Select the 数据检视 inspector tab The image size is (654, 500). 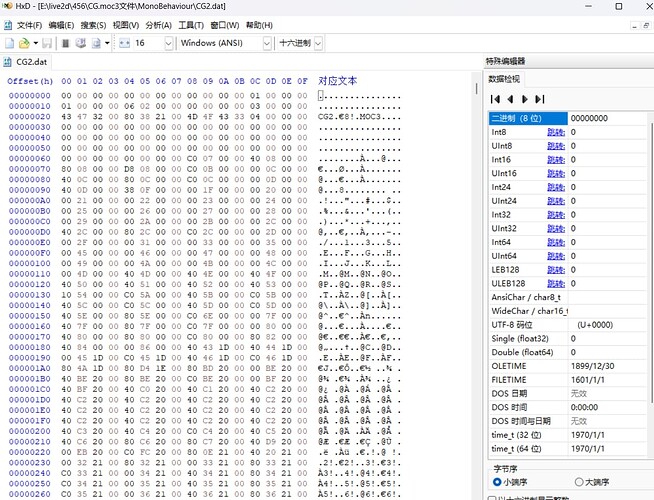(x=504, y=79)
